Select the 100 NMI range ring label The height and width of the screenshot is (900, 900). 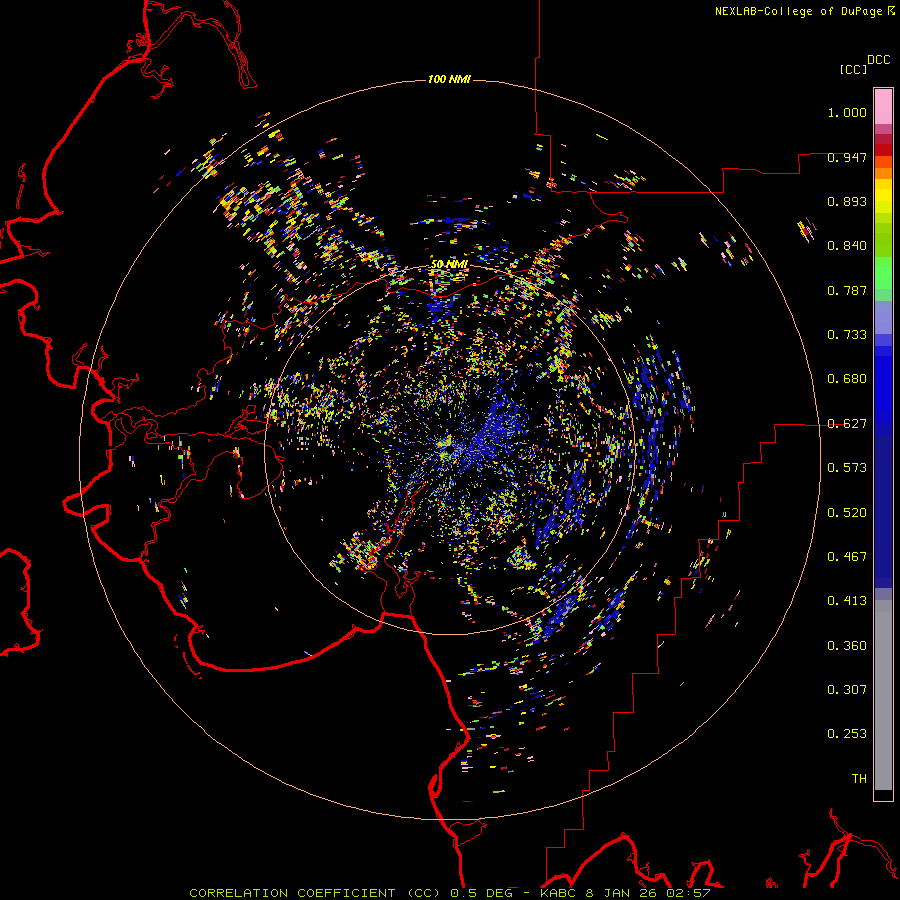(x=449, y=79)
